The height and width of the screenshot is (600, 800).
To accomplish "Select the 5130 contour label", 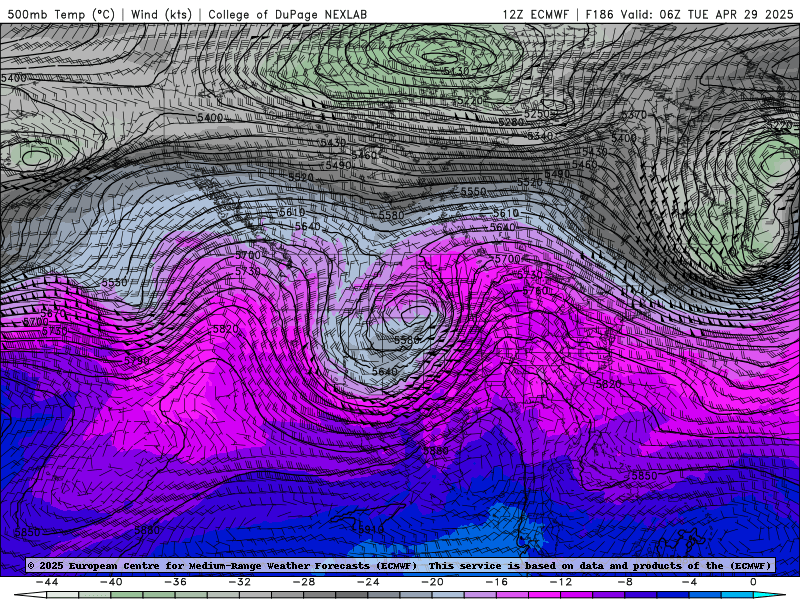I will tap(456, 71).
